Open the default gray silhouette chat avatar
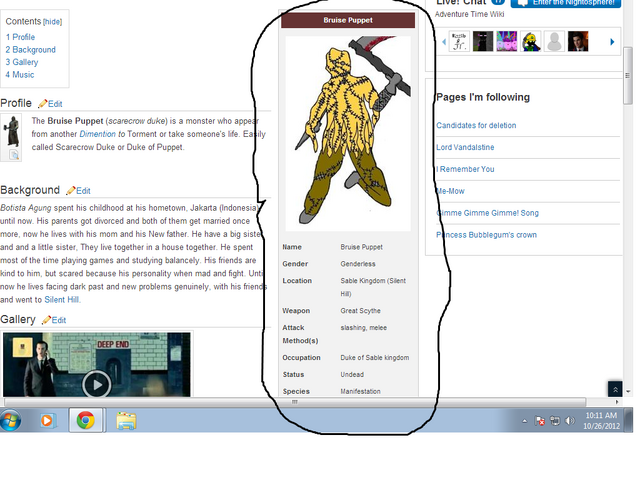 [x=554, y=41]
